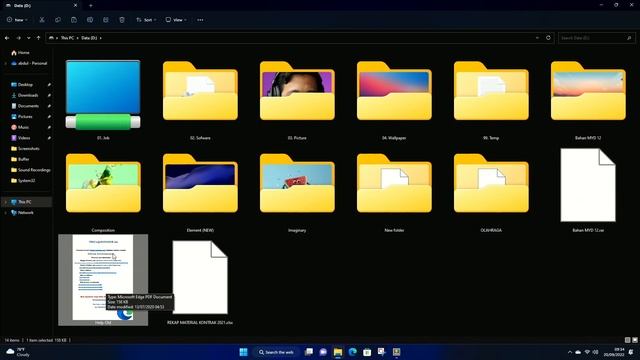This screenshot has height=360, width=640.
Task: Switch to large thumbnails view status bar icon
Action: point(635,340)
